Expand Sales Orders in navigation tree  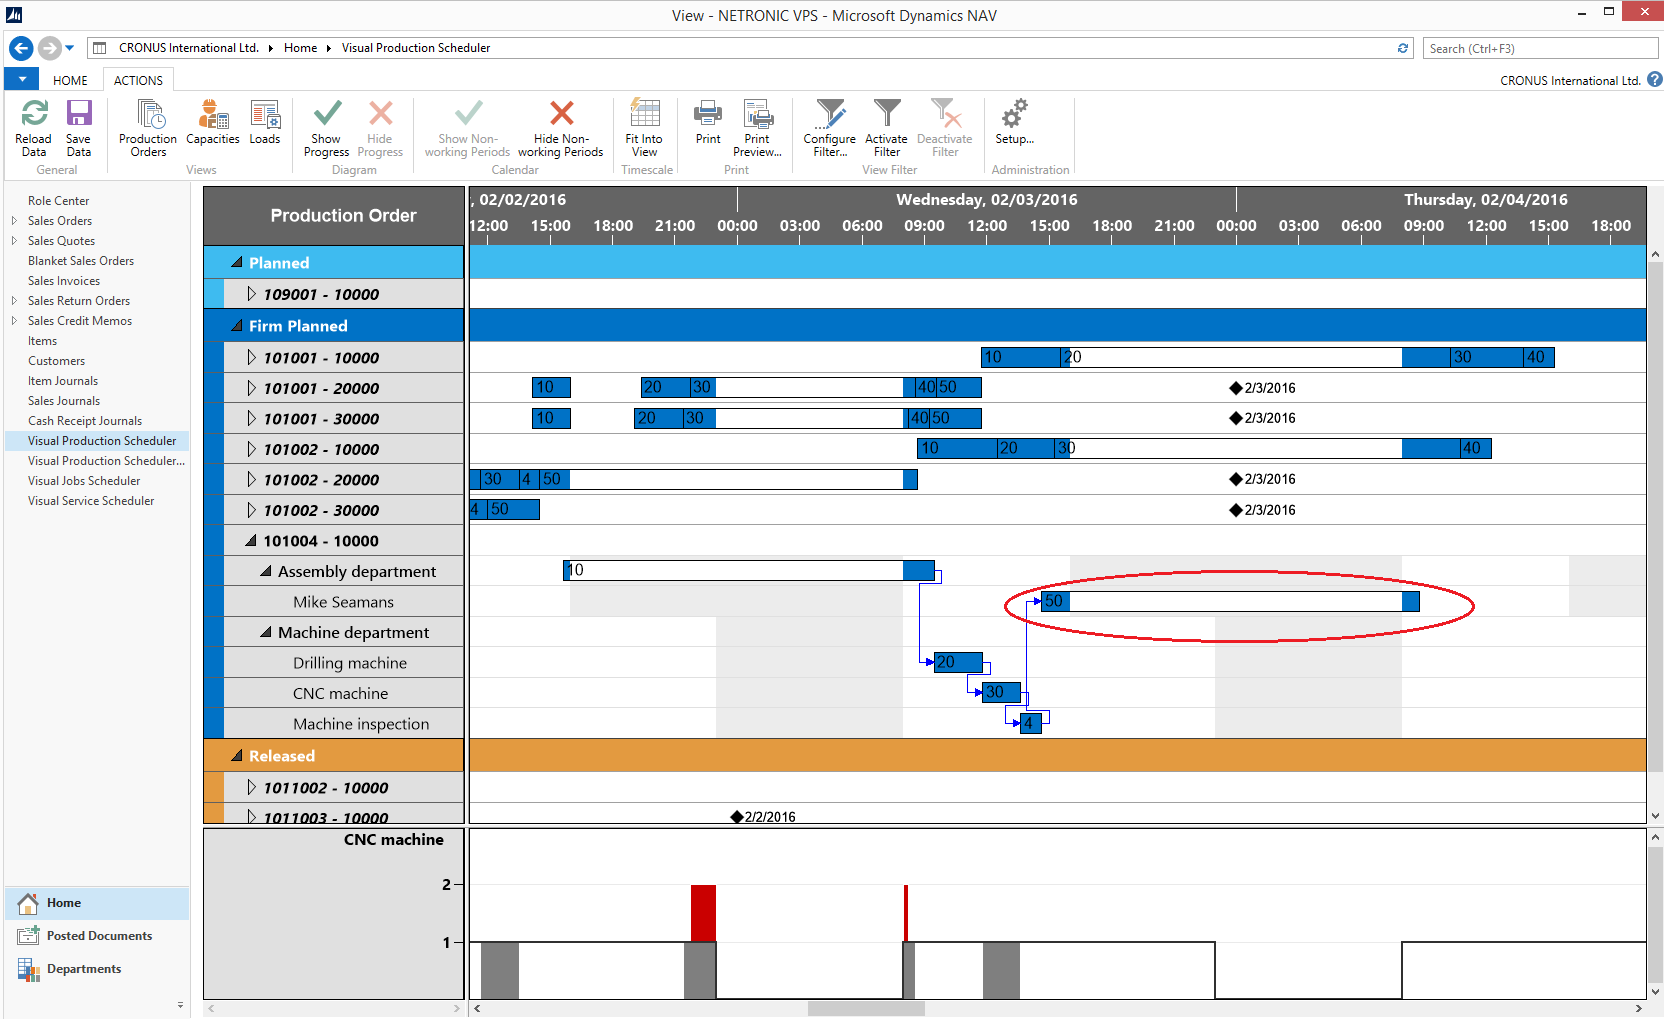click(14, 221)
